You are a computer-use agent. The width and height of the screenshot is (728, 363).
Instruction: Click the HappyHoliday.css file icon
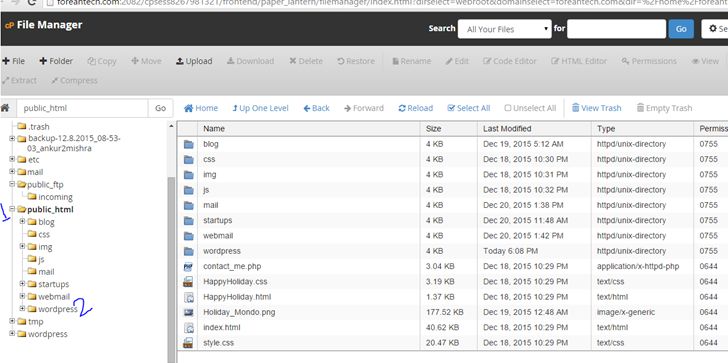188,282
